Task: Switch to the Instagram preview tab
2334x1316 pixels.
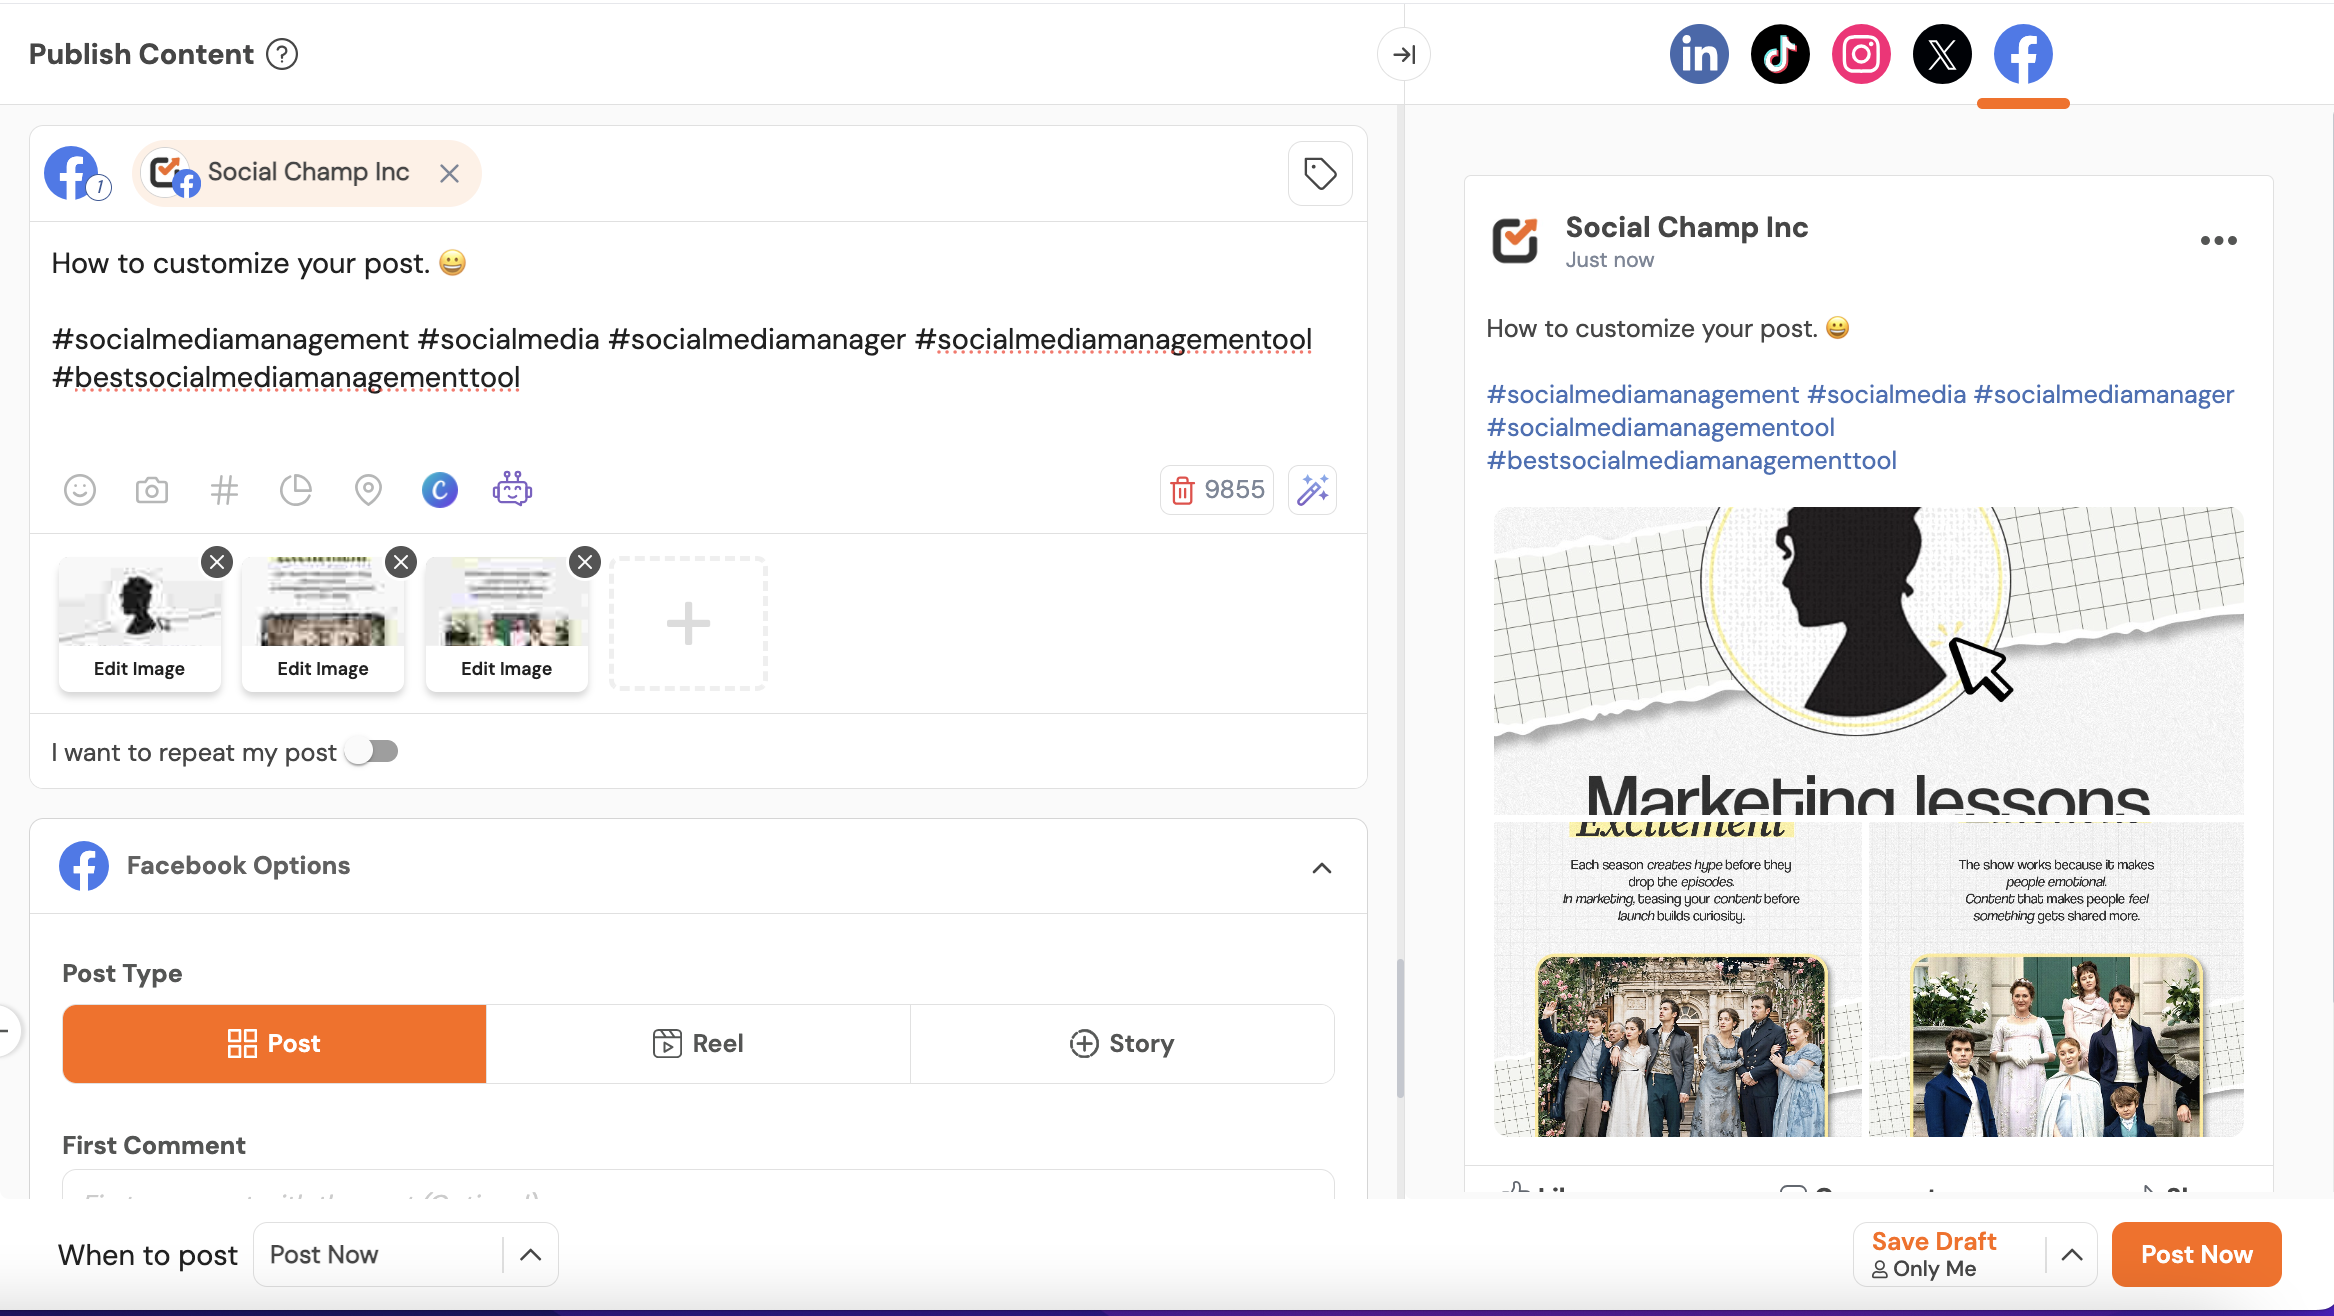Action: 1861,54
